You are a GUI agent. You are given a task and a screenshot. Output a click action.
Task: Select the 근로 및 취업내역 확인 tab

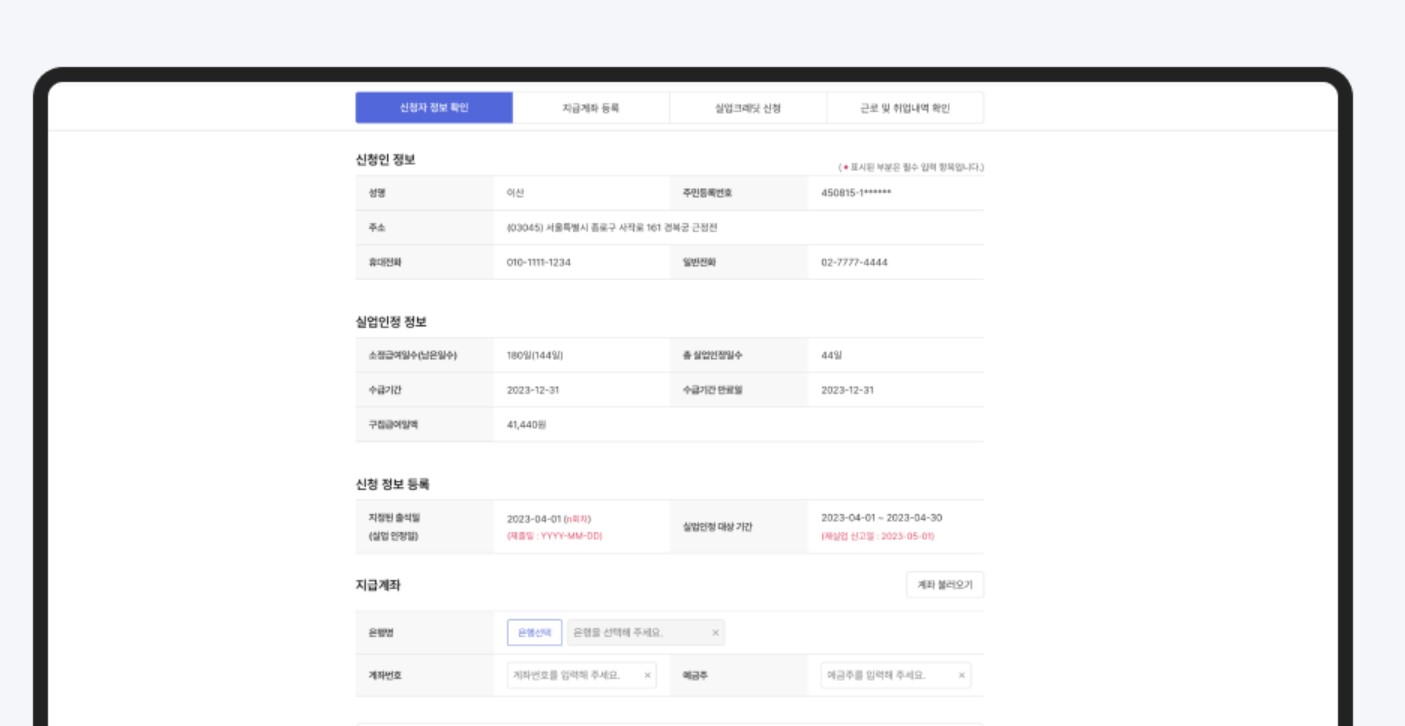click(905, 108)
